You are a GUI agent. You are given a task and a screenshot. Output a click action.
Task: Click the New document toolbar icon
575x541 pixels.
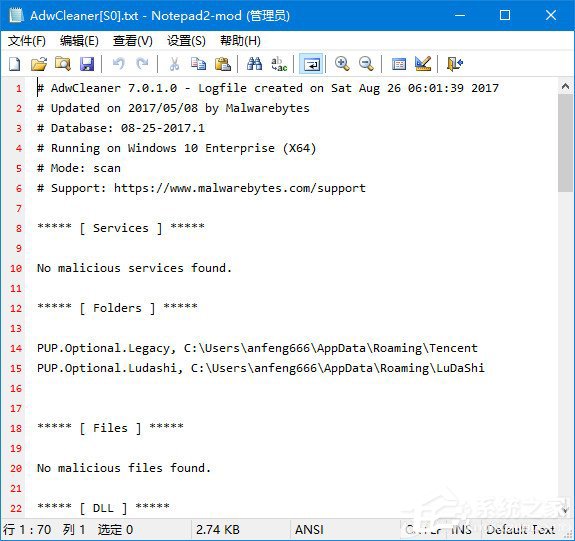coord(15,64)
